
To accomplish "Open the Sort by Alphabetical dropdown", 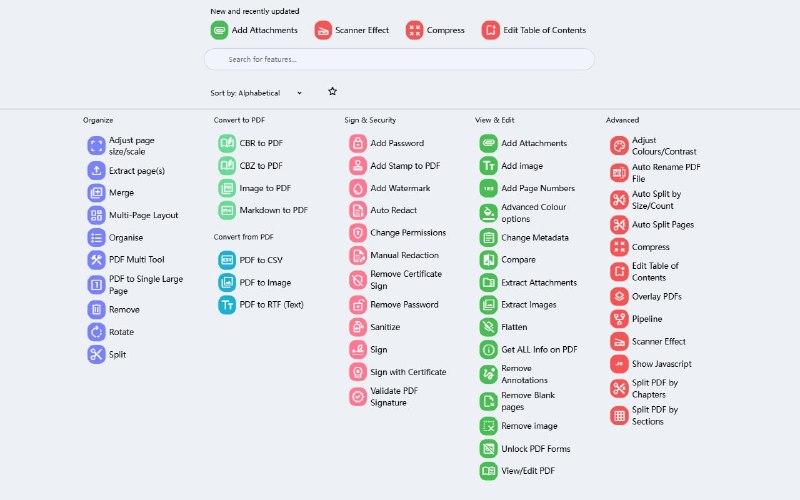I will pos(256,93).
